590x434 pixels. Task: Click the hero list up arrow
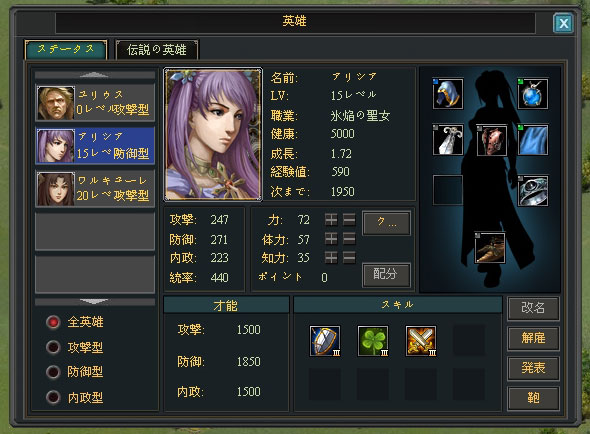(95, 75)
